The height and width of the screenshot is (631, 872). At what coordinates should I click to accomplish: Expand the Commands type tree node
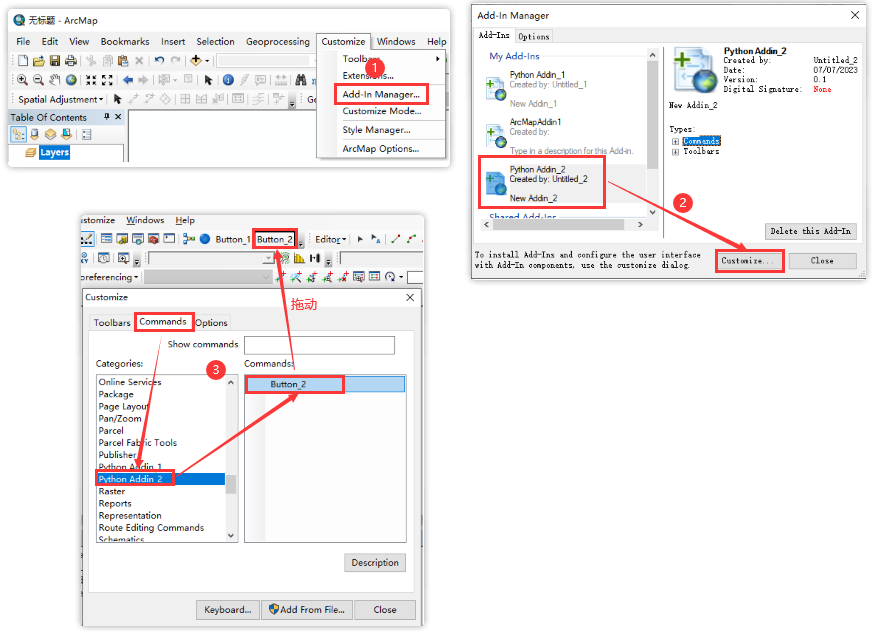675,141
